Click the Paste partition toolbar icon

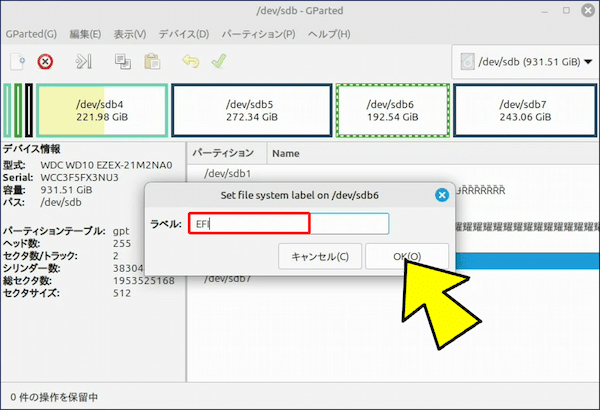coord(152,62)
